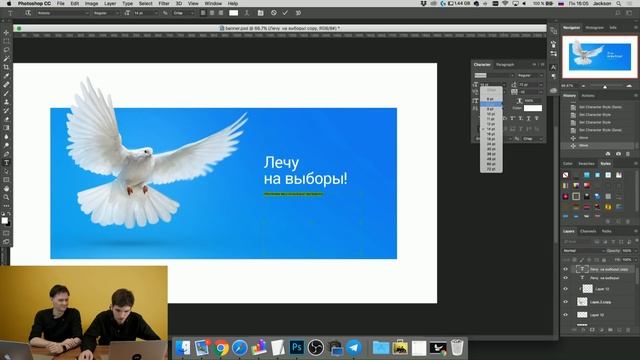Hide the second text layer
Screen dimensions: 640x360
pos(566,278)
